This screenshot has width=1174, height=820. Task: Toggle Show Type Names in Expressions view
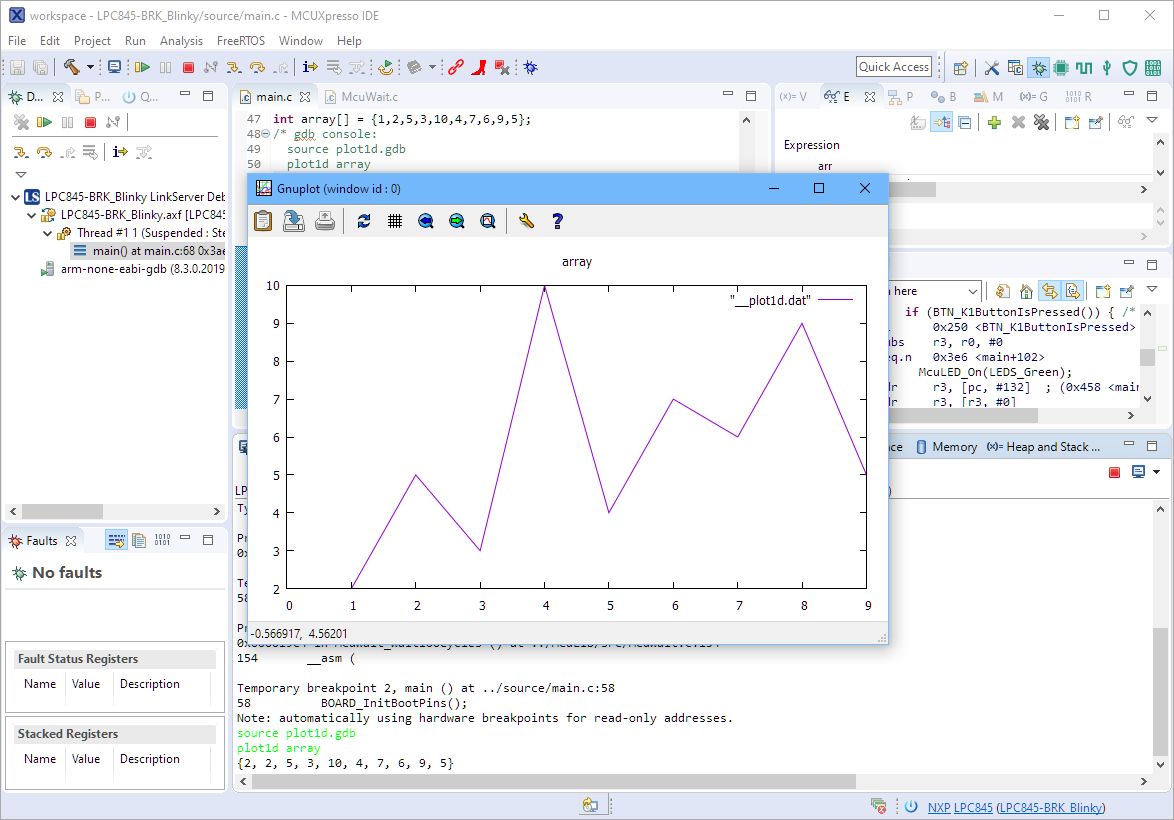pos(918,122)
